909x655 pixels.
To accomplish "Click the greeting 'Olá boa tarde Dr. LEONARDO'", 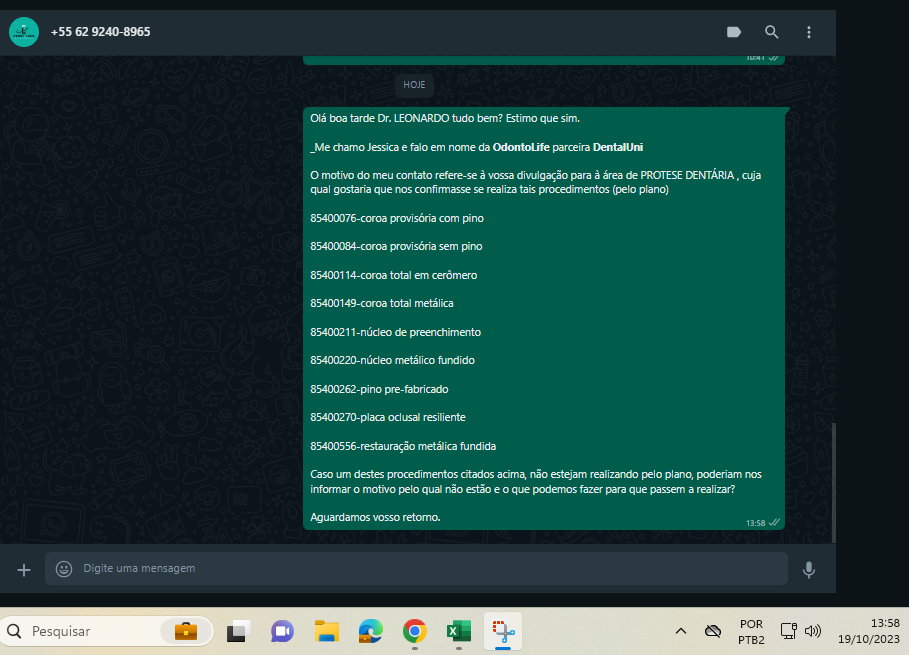I will 380,118.
